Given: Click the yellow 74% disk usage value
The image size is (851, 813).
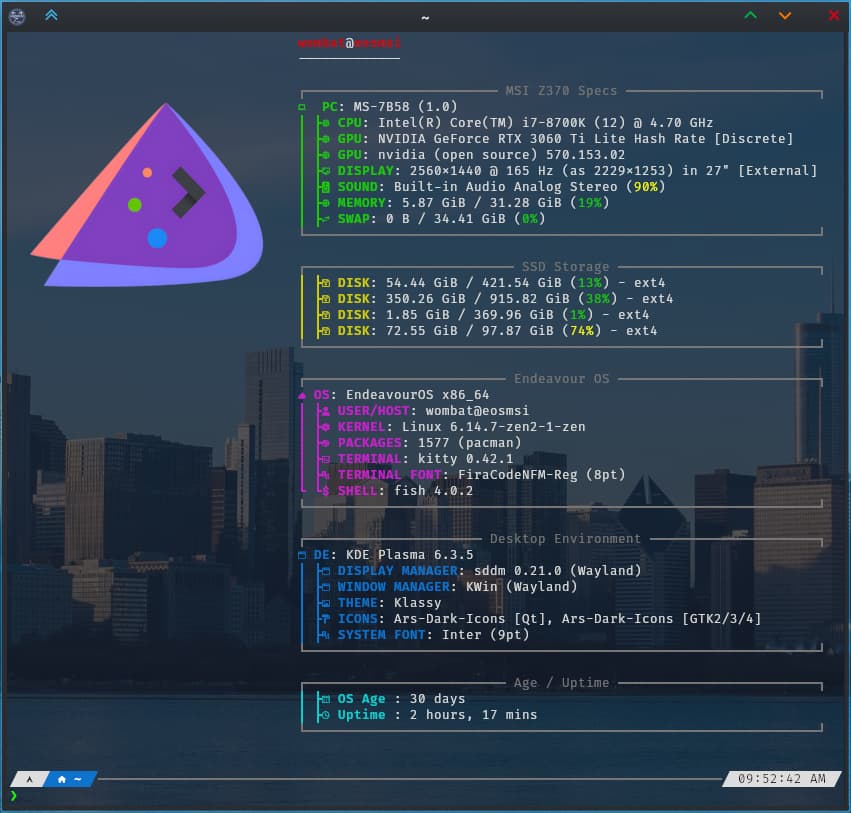Looking at the screenshot, I should coord(581,331).
